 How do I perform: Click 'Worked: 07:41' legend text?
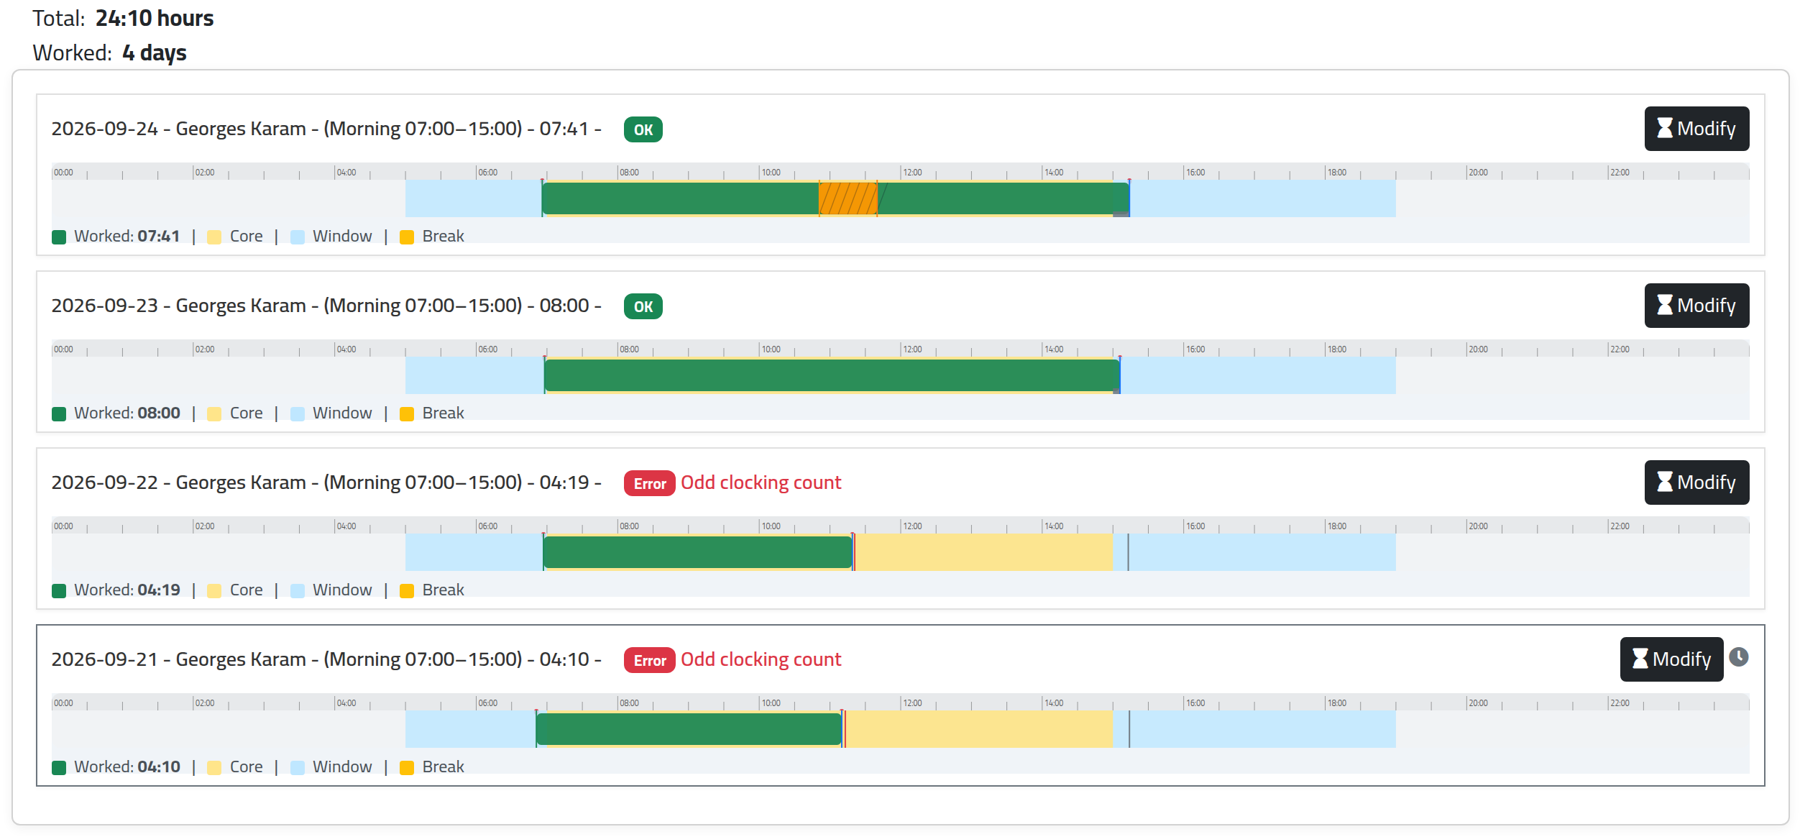point(127,237)
